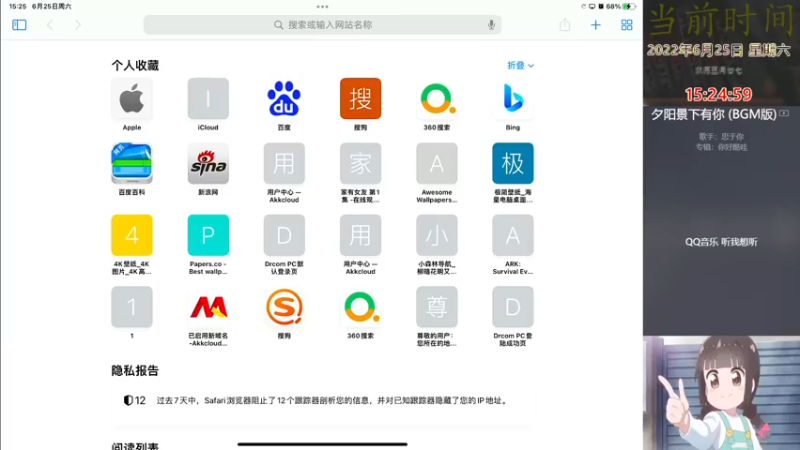Tap the microphone dictation icon
The width and height of the screenshot is (800, 450).
point(491,24)
